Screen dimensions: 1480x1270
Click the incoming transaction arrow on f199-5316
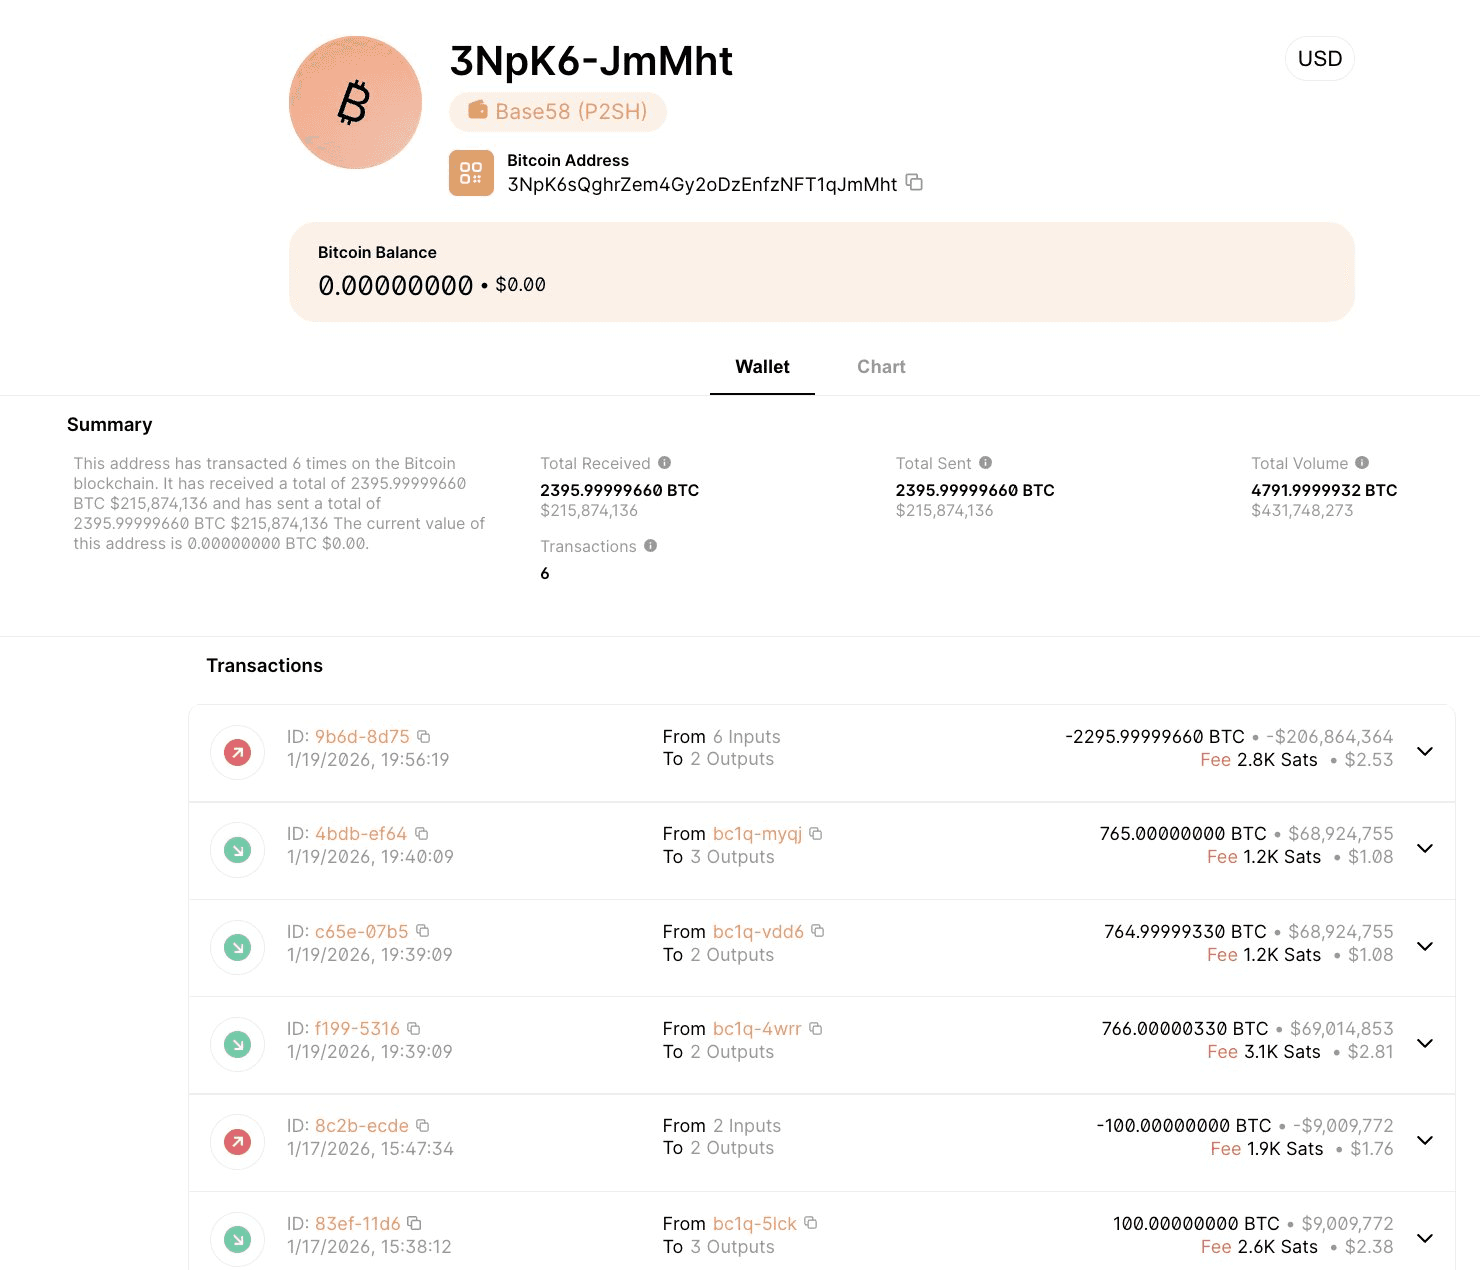click(x=237, y=1043)
